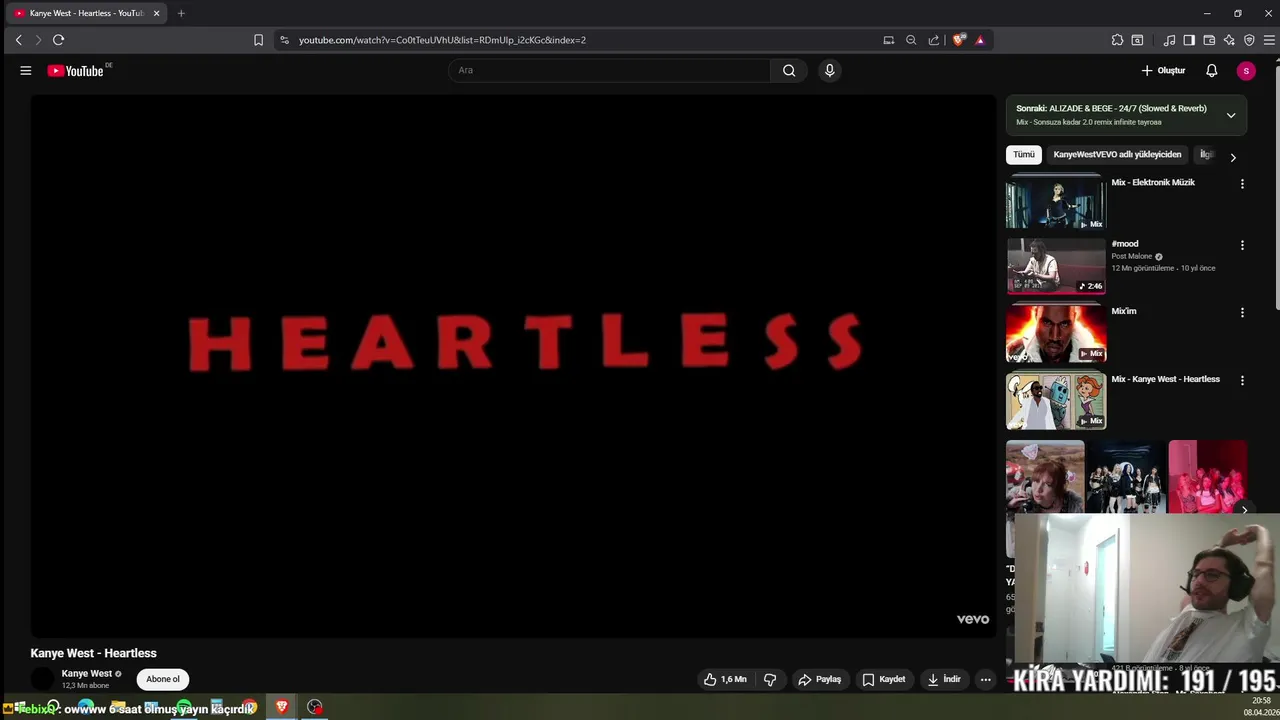Select the Tümü filter chip
This screenshot has height=720, width=1280.
pyautogui.click(x=1024, y=155)
